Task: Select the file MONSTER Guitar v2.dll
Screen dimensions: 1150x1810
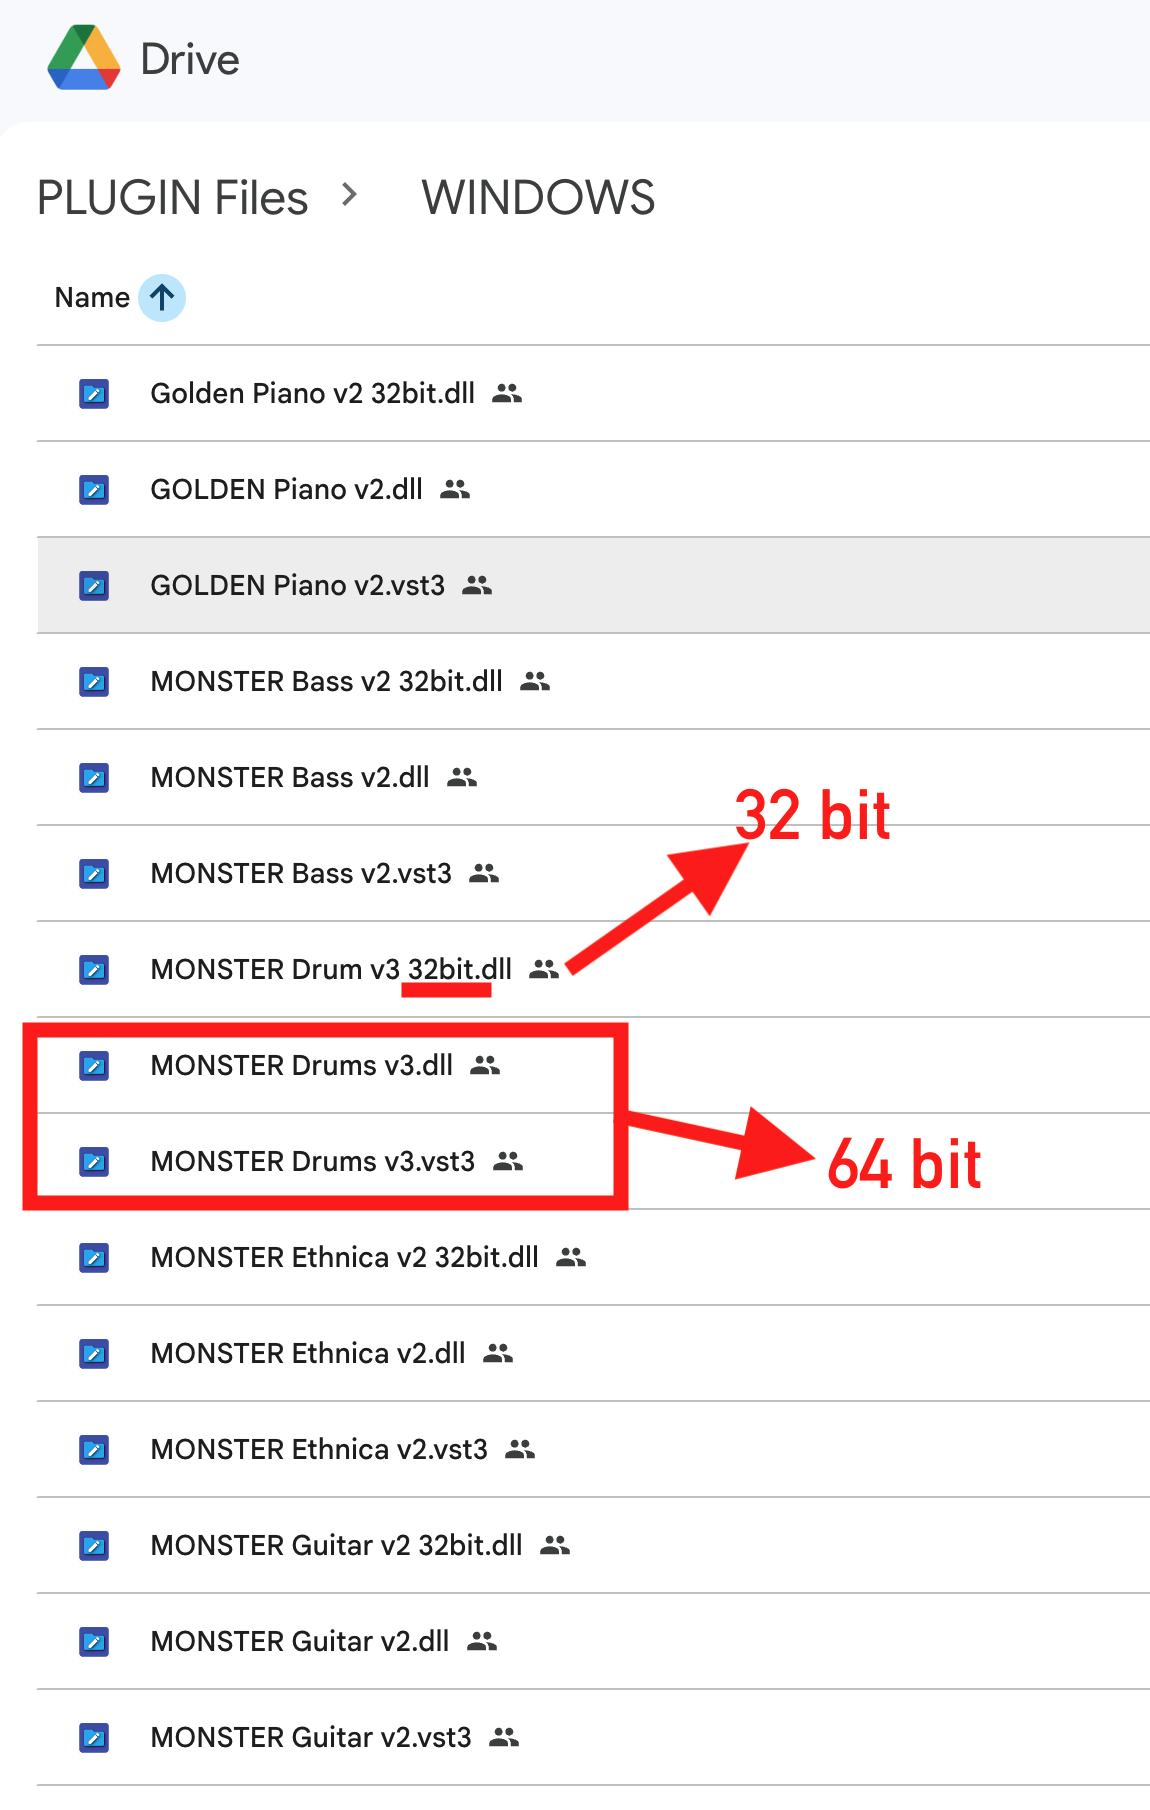Action: tap(593, 1641)
